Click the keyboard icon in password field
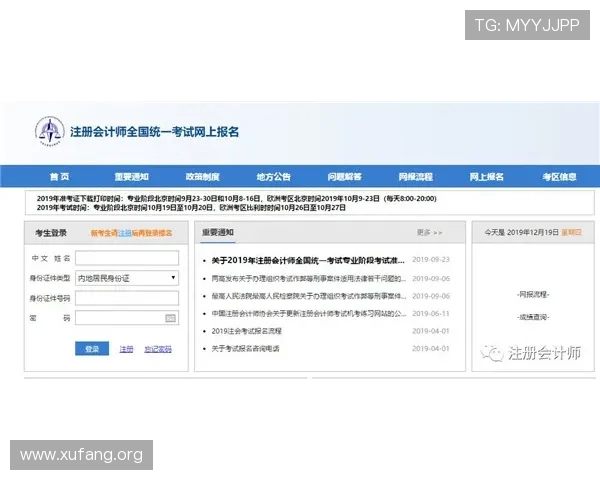600x480 pixels. (x=170, y=318)
